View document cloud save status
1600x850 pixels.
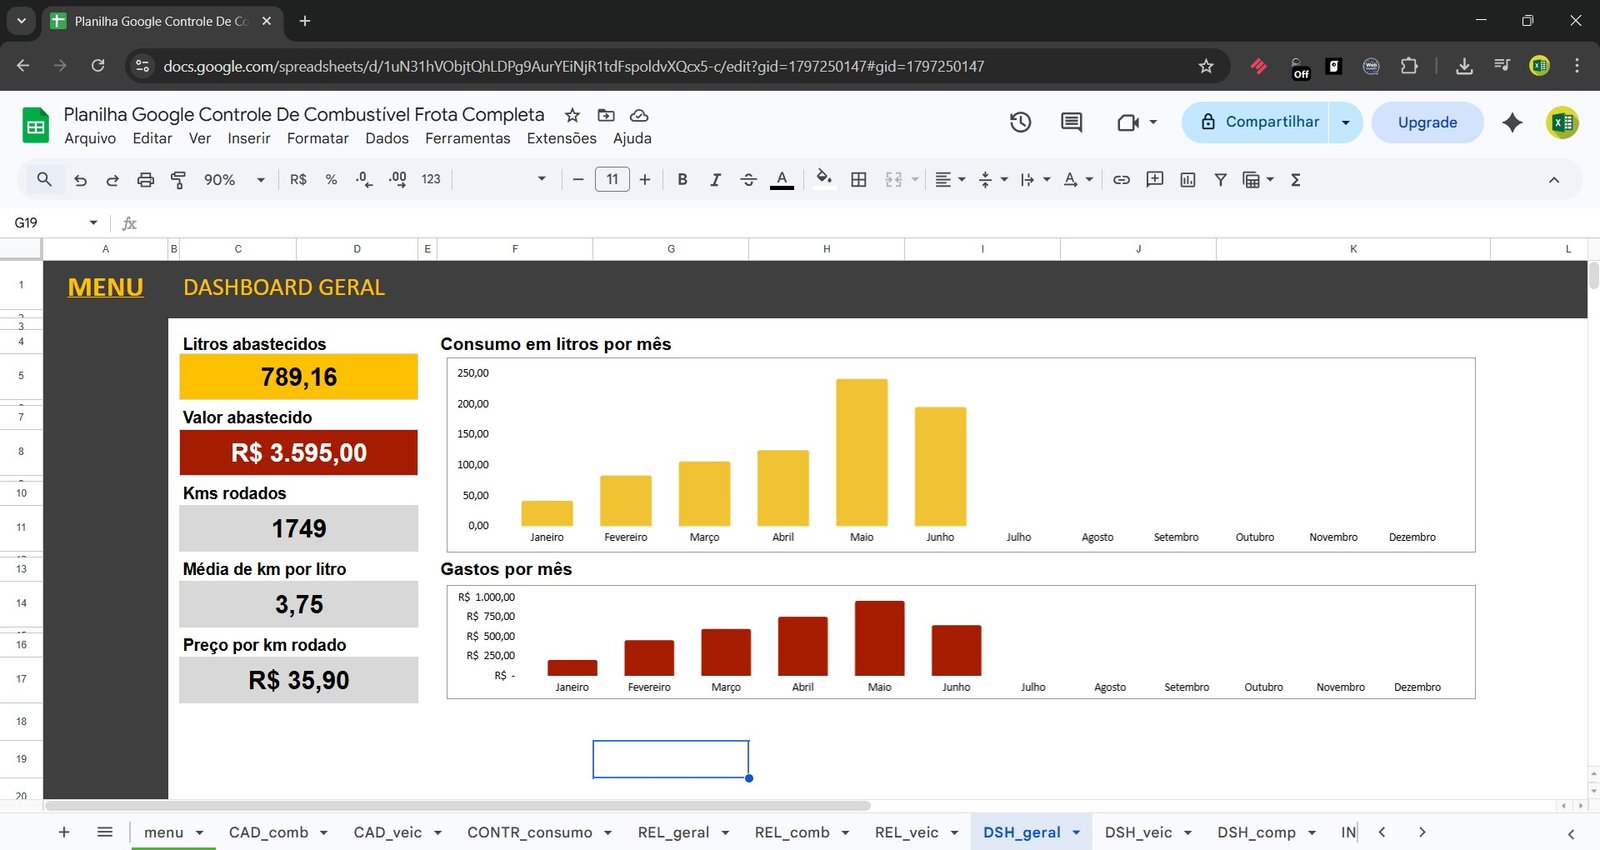(639, 115)
